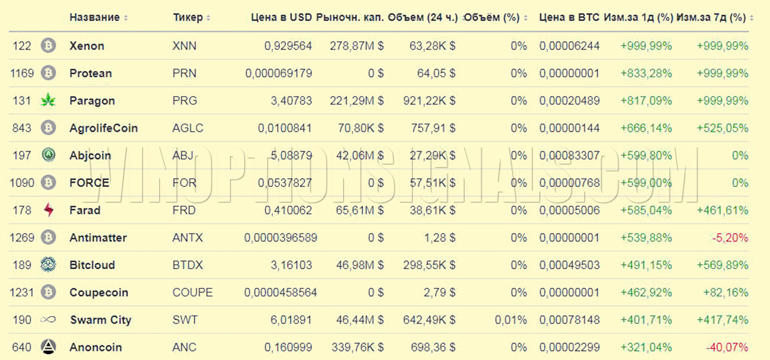This screenshot has width=770, height=360.
Task: Sort by Объем (24 ч.) column
Action: pyautogui.click(x=423, y=18)
